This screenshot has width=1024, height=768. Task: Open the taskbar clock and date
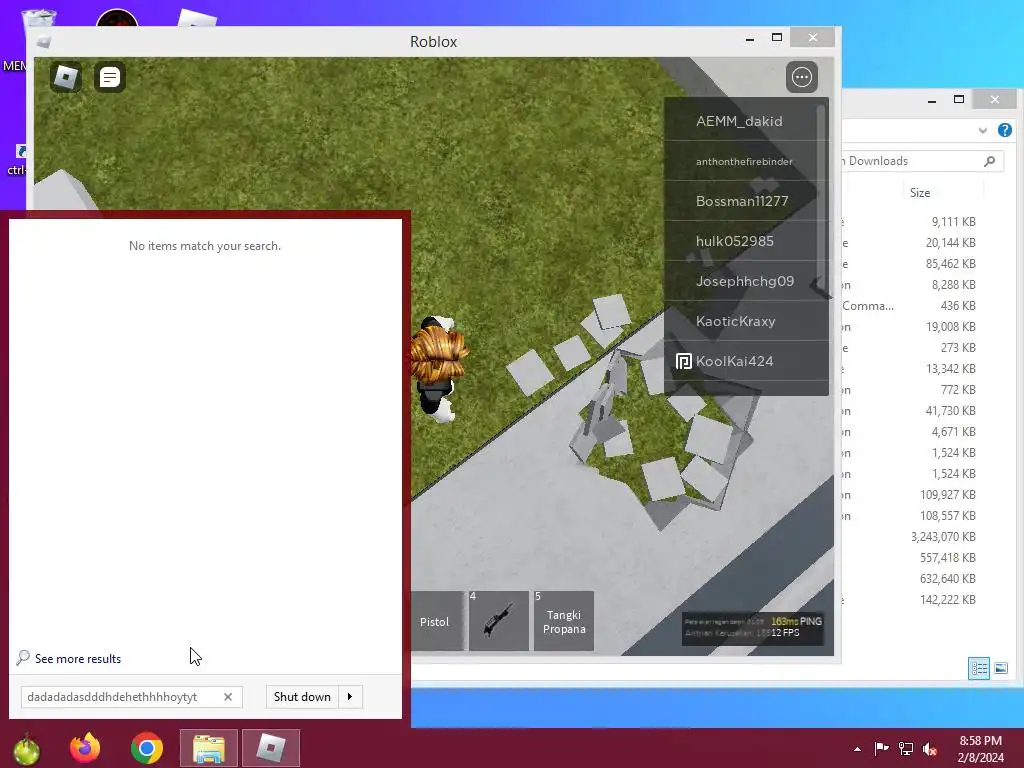(980, 749)
